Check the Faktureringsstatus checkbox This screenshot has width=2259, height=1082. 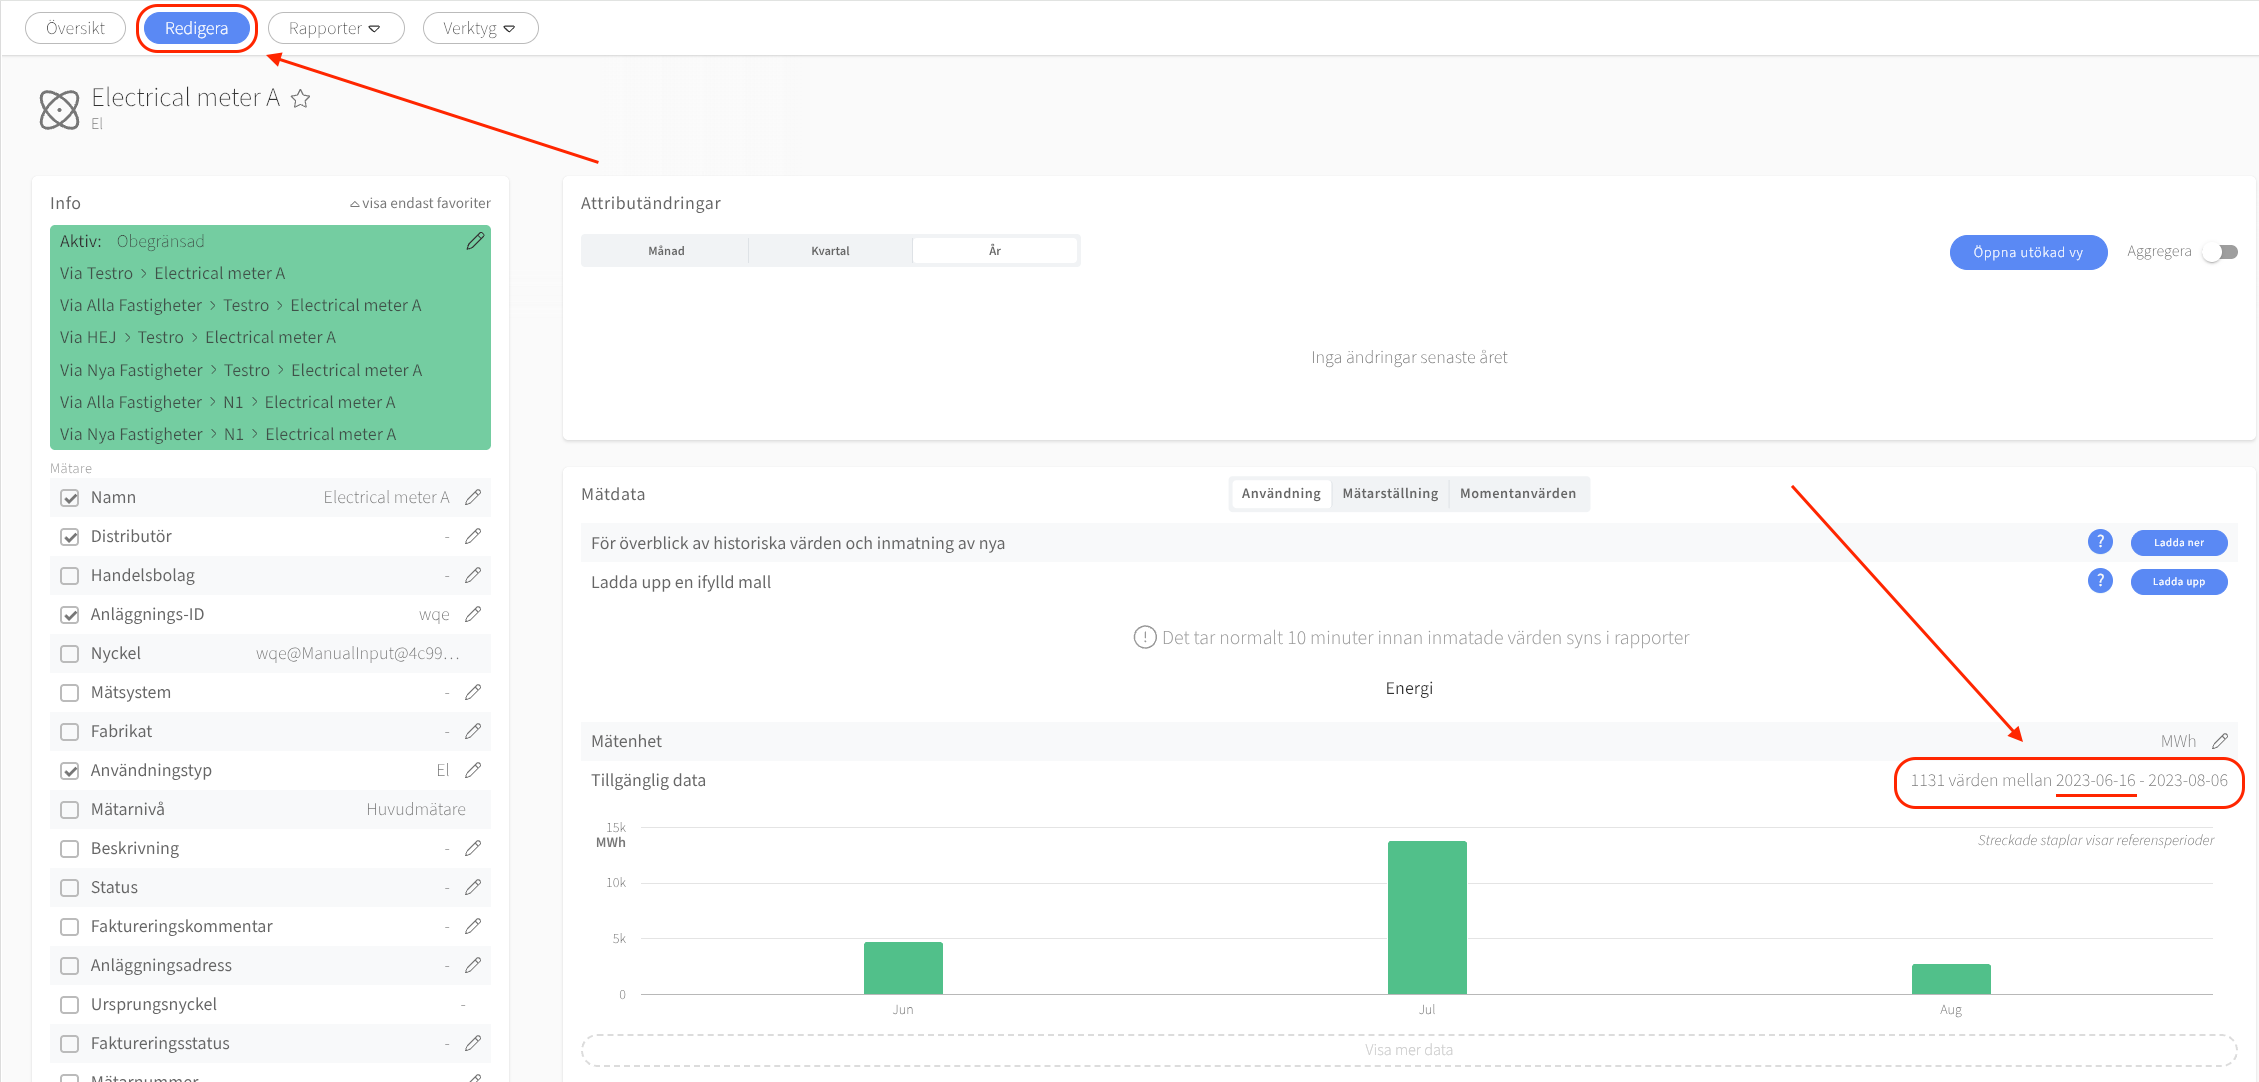click(70, 1044)
